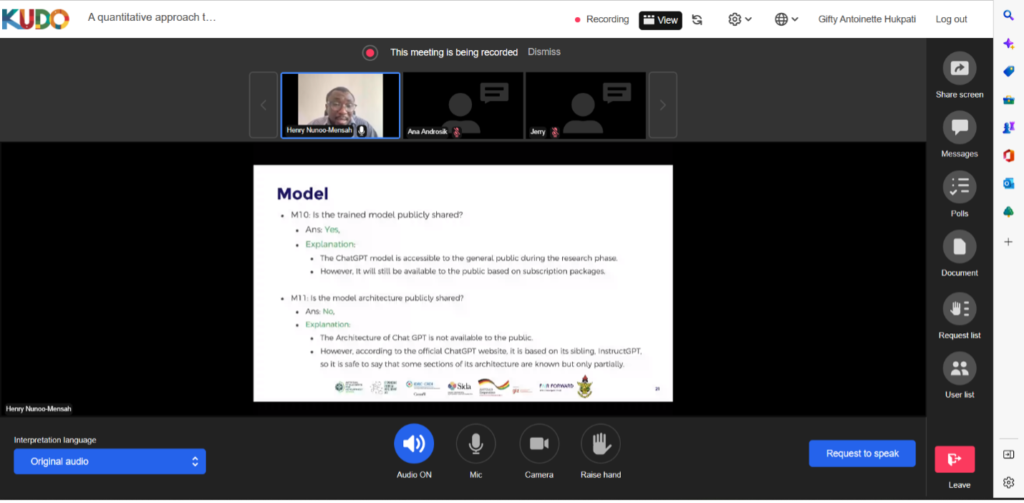1024x503 pixels.
Task: Dismiss the recording notification
Action: point(544,52)
